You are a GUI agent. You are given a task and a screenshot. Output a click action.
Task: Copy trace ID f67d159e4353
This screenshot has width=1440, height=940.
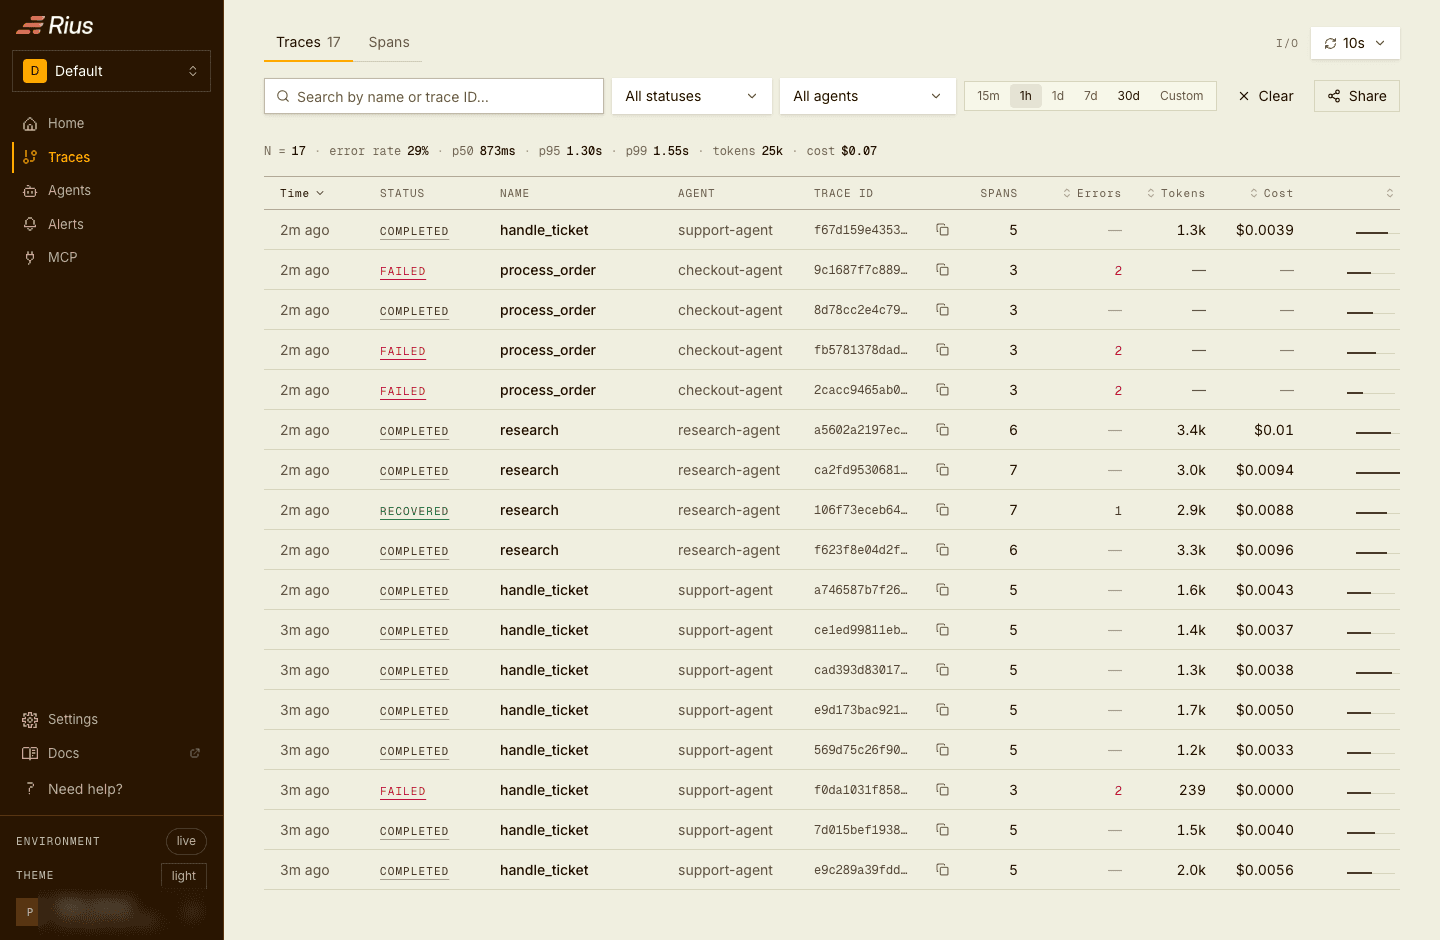[942, 230]
